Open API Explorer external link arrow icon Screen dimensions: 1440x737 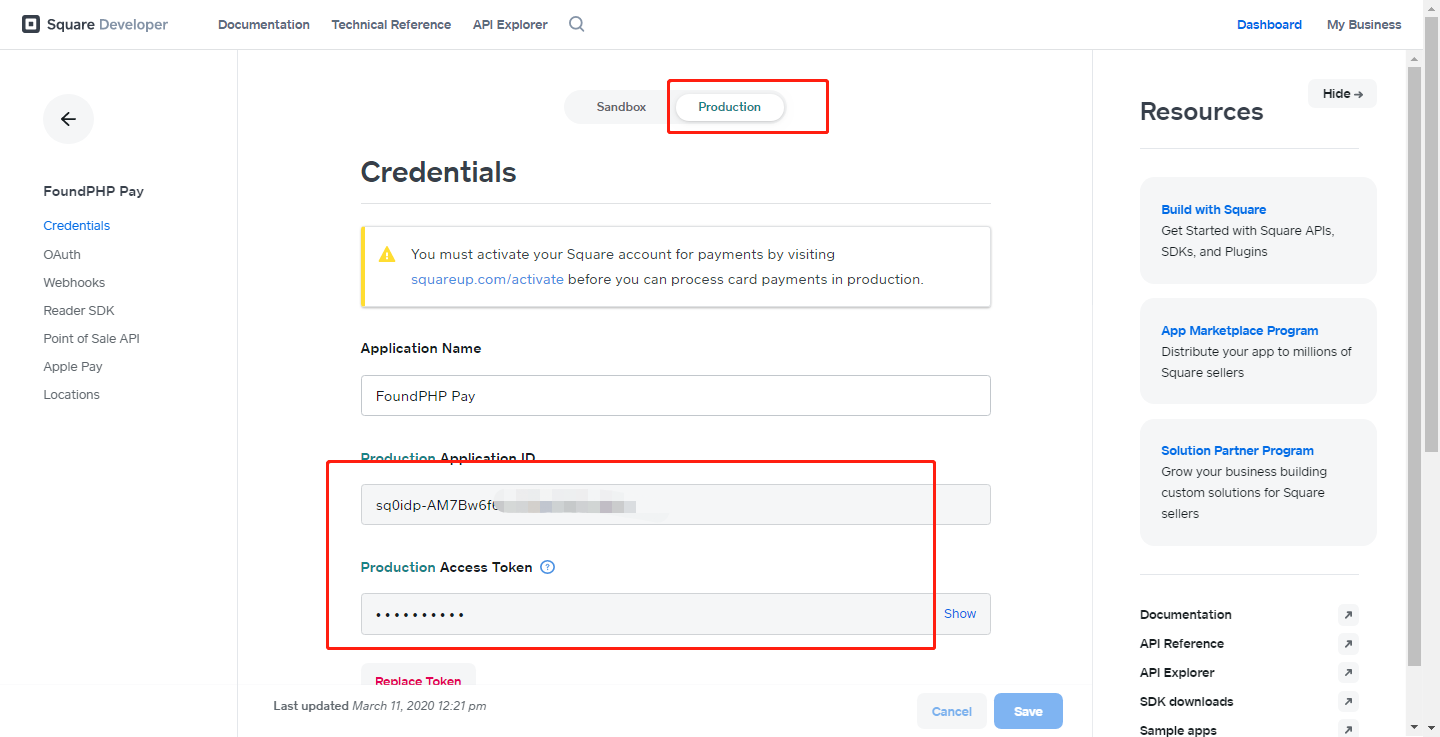[1348, 673]
